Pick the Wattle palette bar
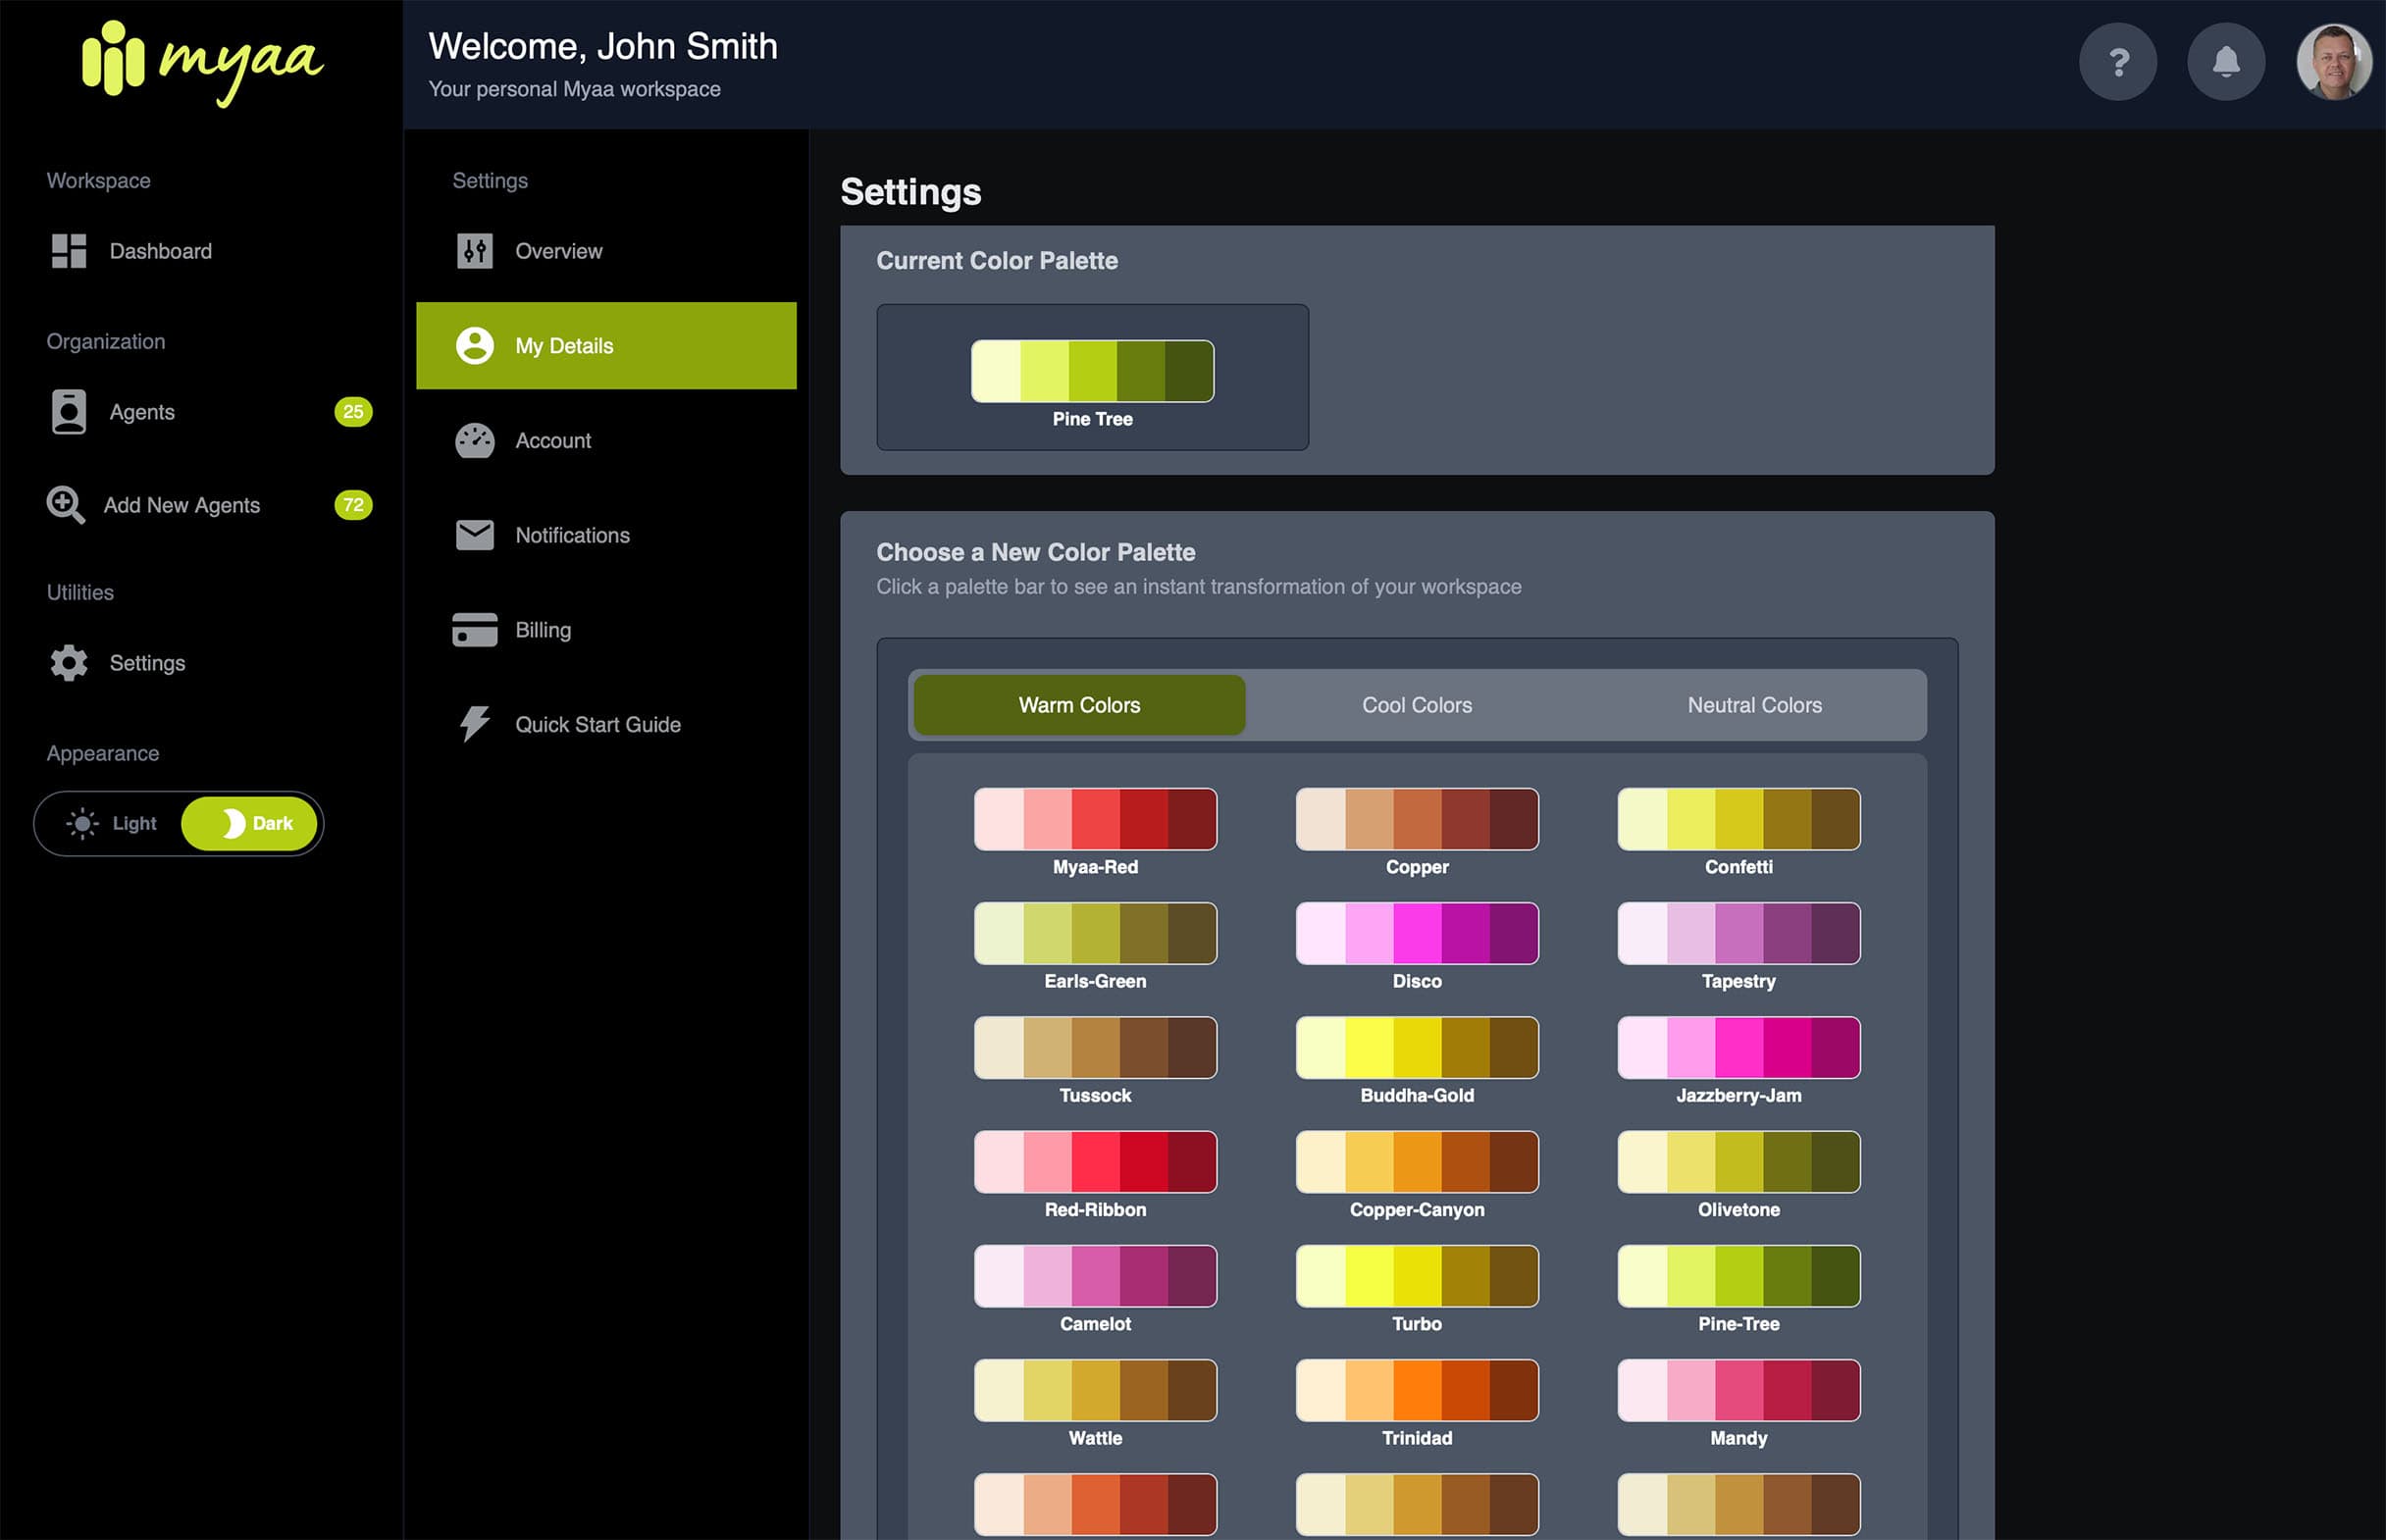The width and height of the screenshot is (2386, 1540). (1095, 1390)
